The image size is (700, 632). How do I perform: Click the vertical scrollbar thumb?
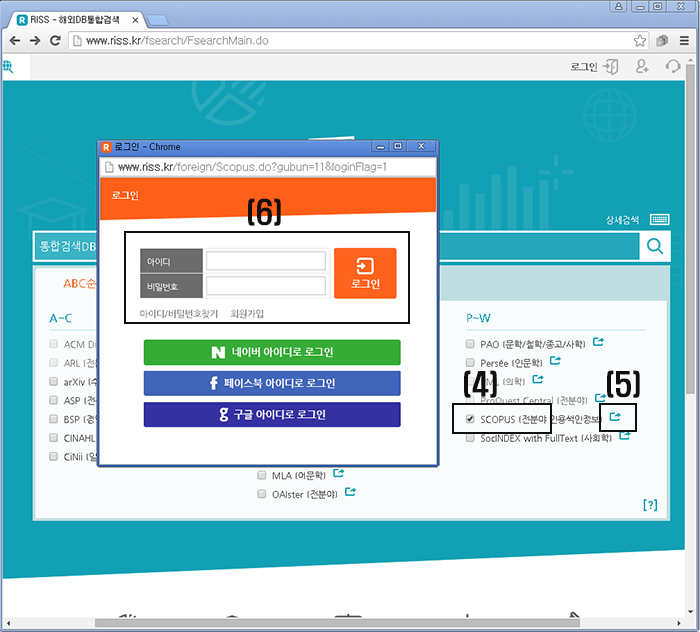click(690, 229)
